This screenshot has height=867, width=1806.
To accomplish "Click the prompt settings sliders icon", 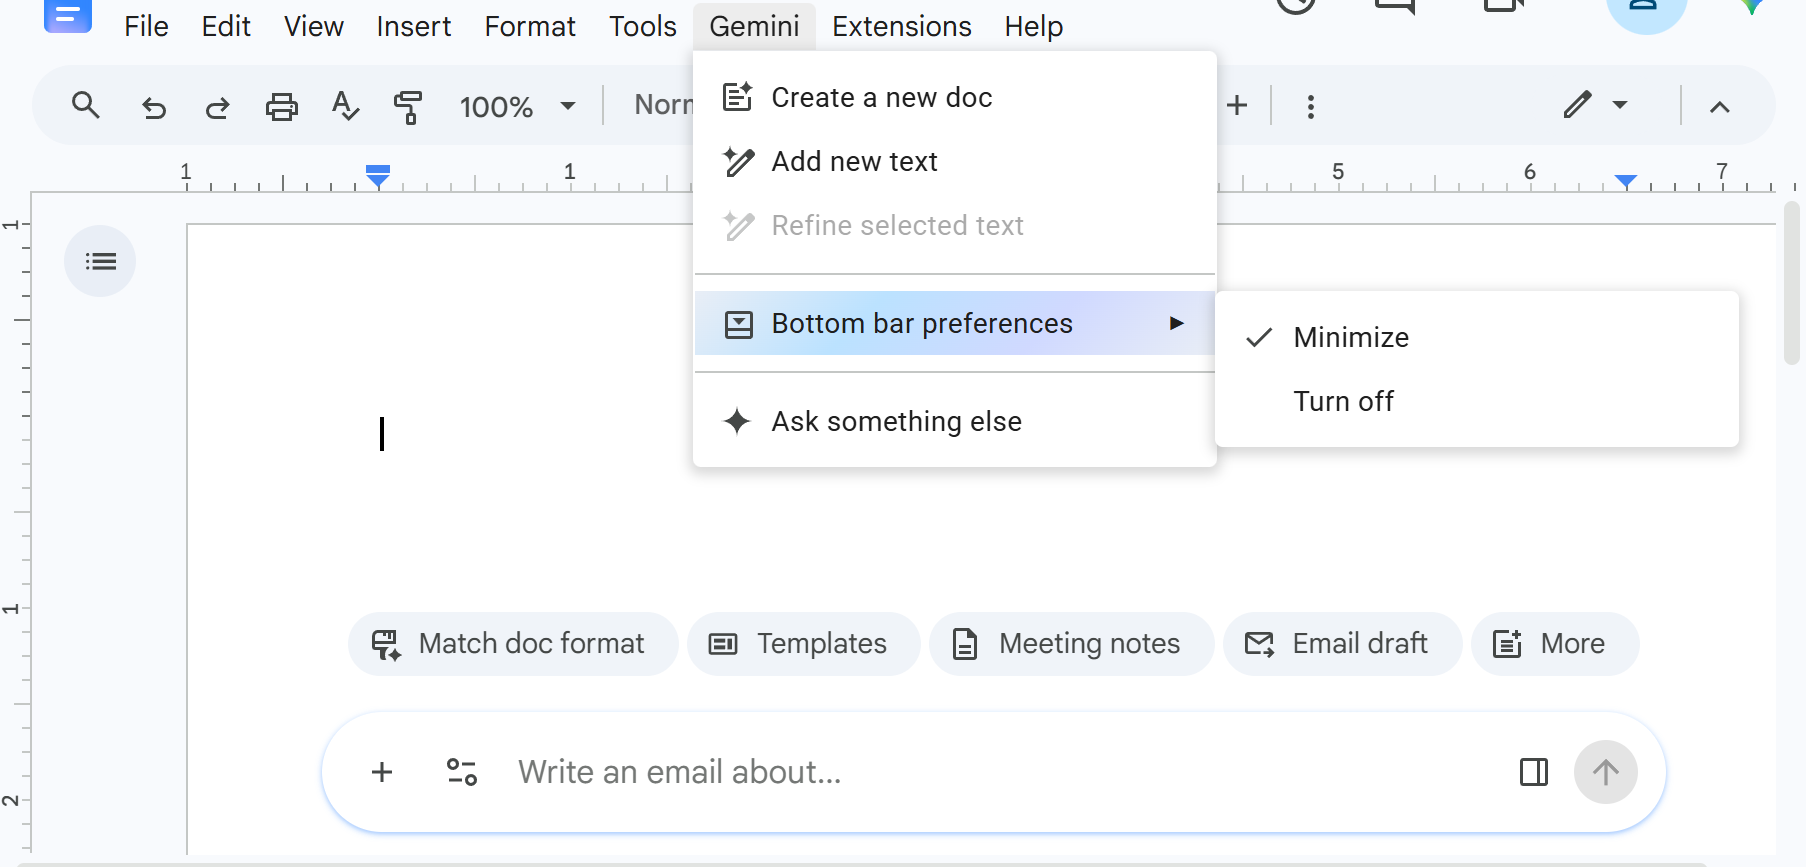I will click(x=461, y=772).
